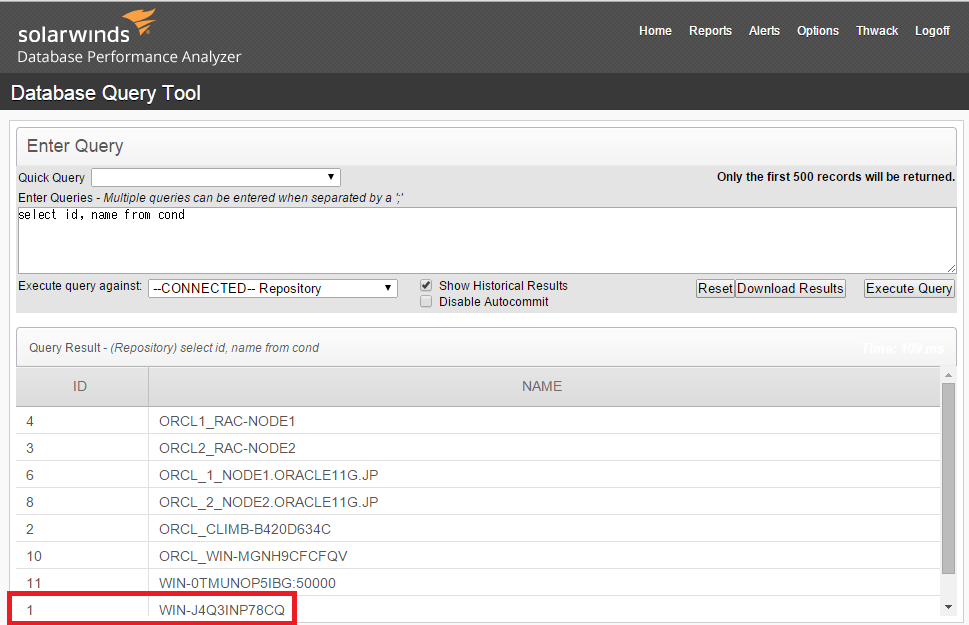This screenshot has width=969, height=625.
Task: Click ID cell of ORCL1_RAC-NODE1 row
Action: 82,421
